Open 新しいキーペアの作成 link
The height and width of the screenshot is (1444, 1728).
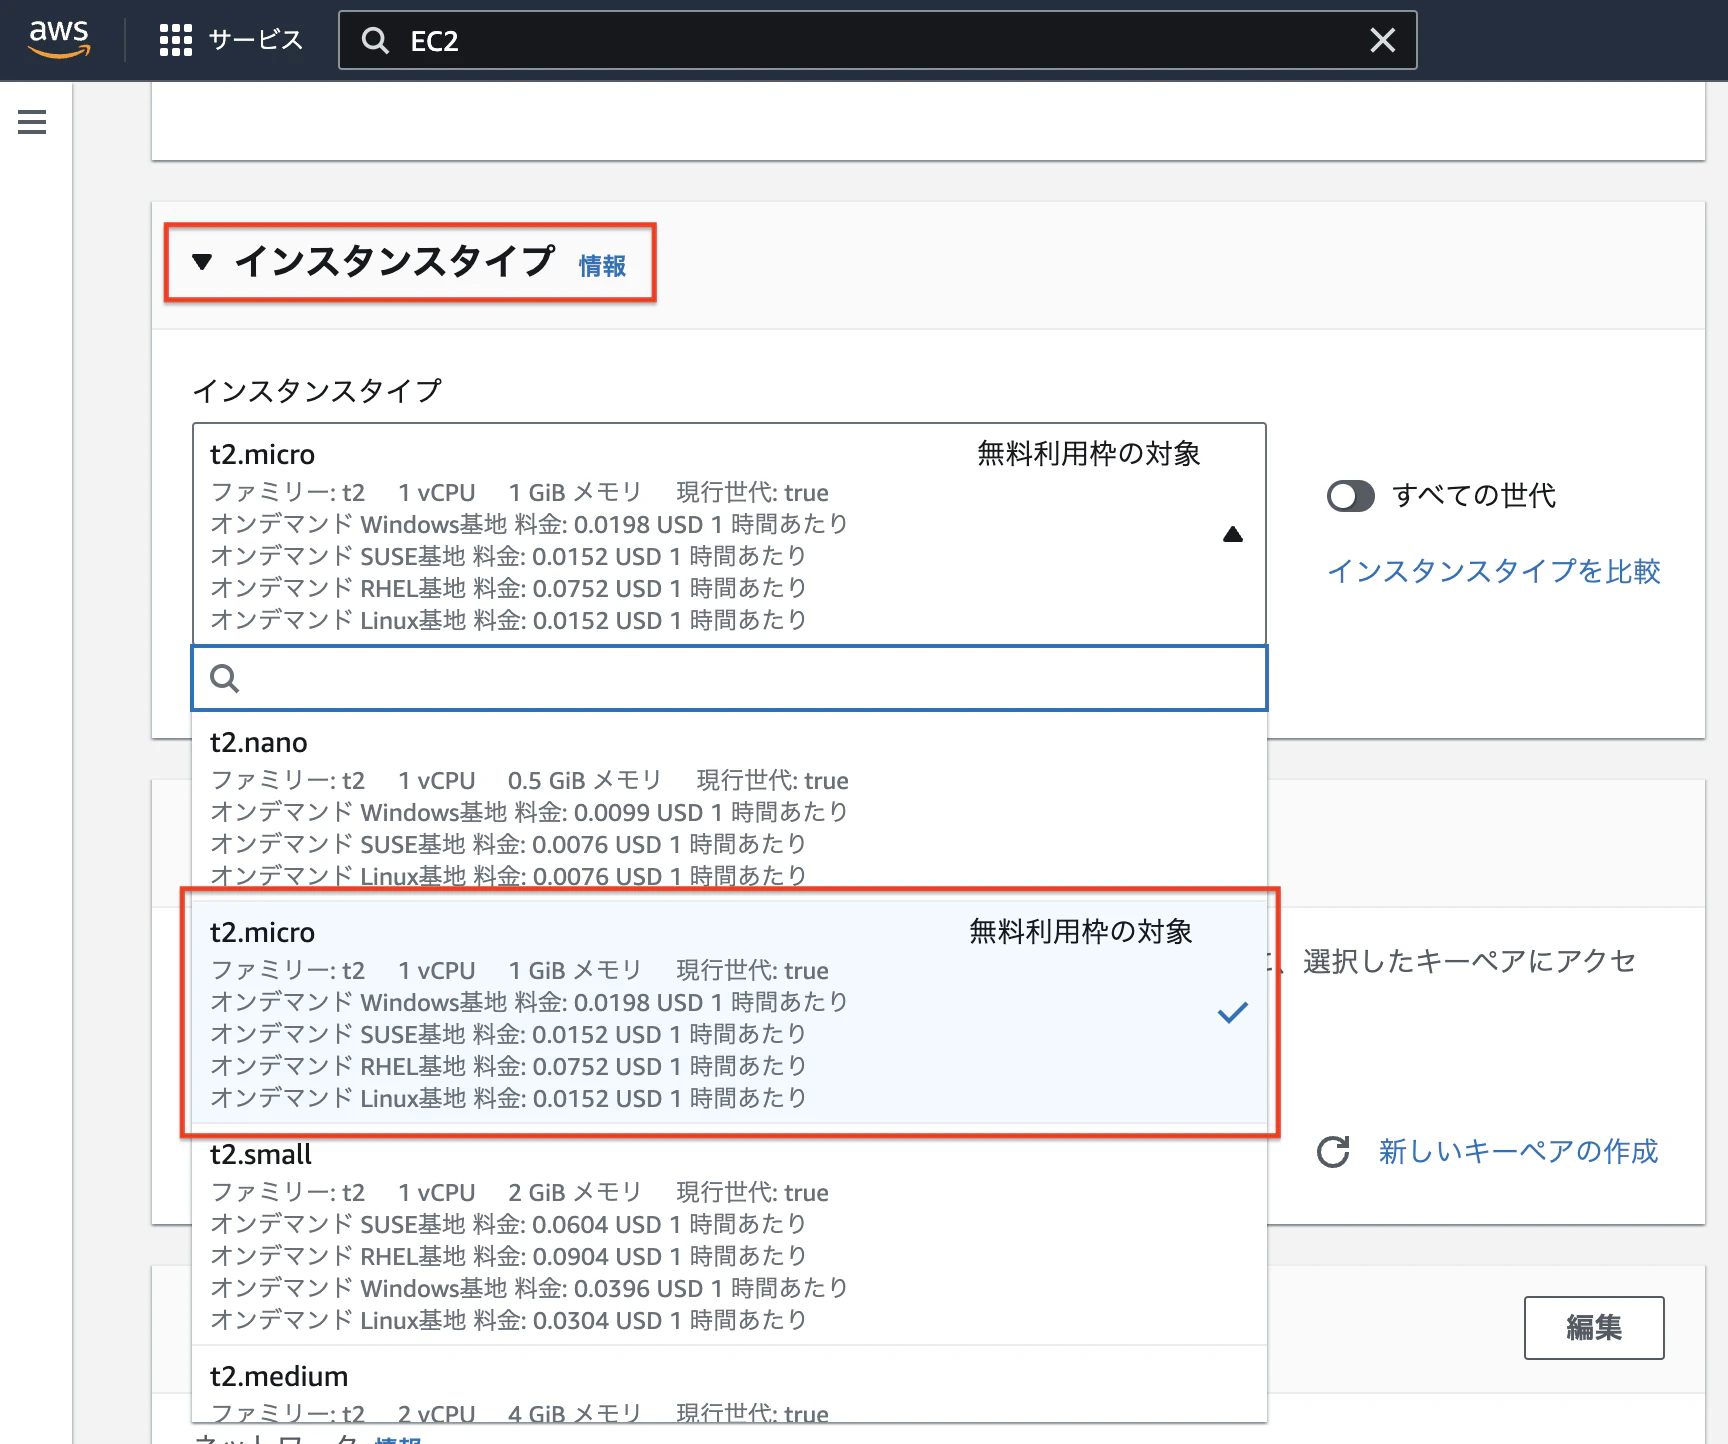(x=1518, y=1151)
